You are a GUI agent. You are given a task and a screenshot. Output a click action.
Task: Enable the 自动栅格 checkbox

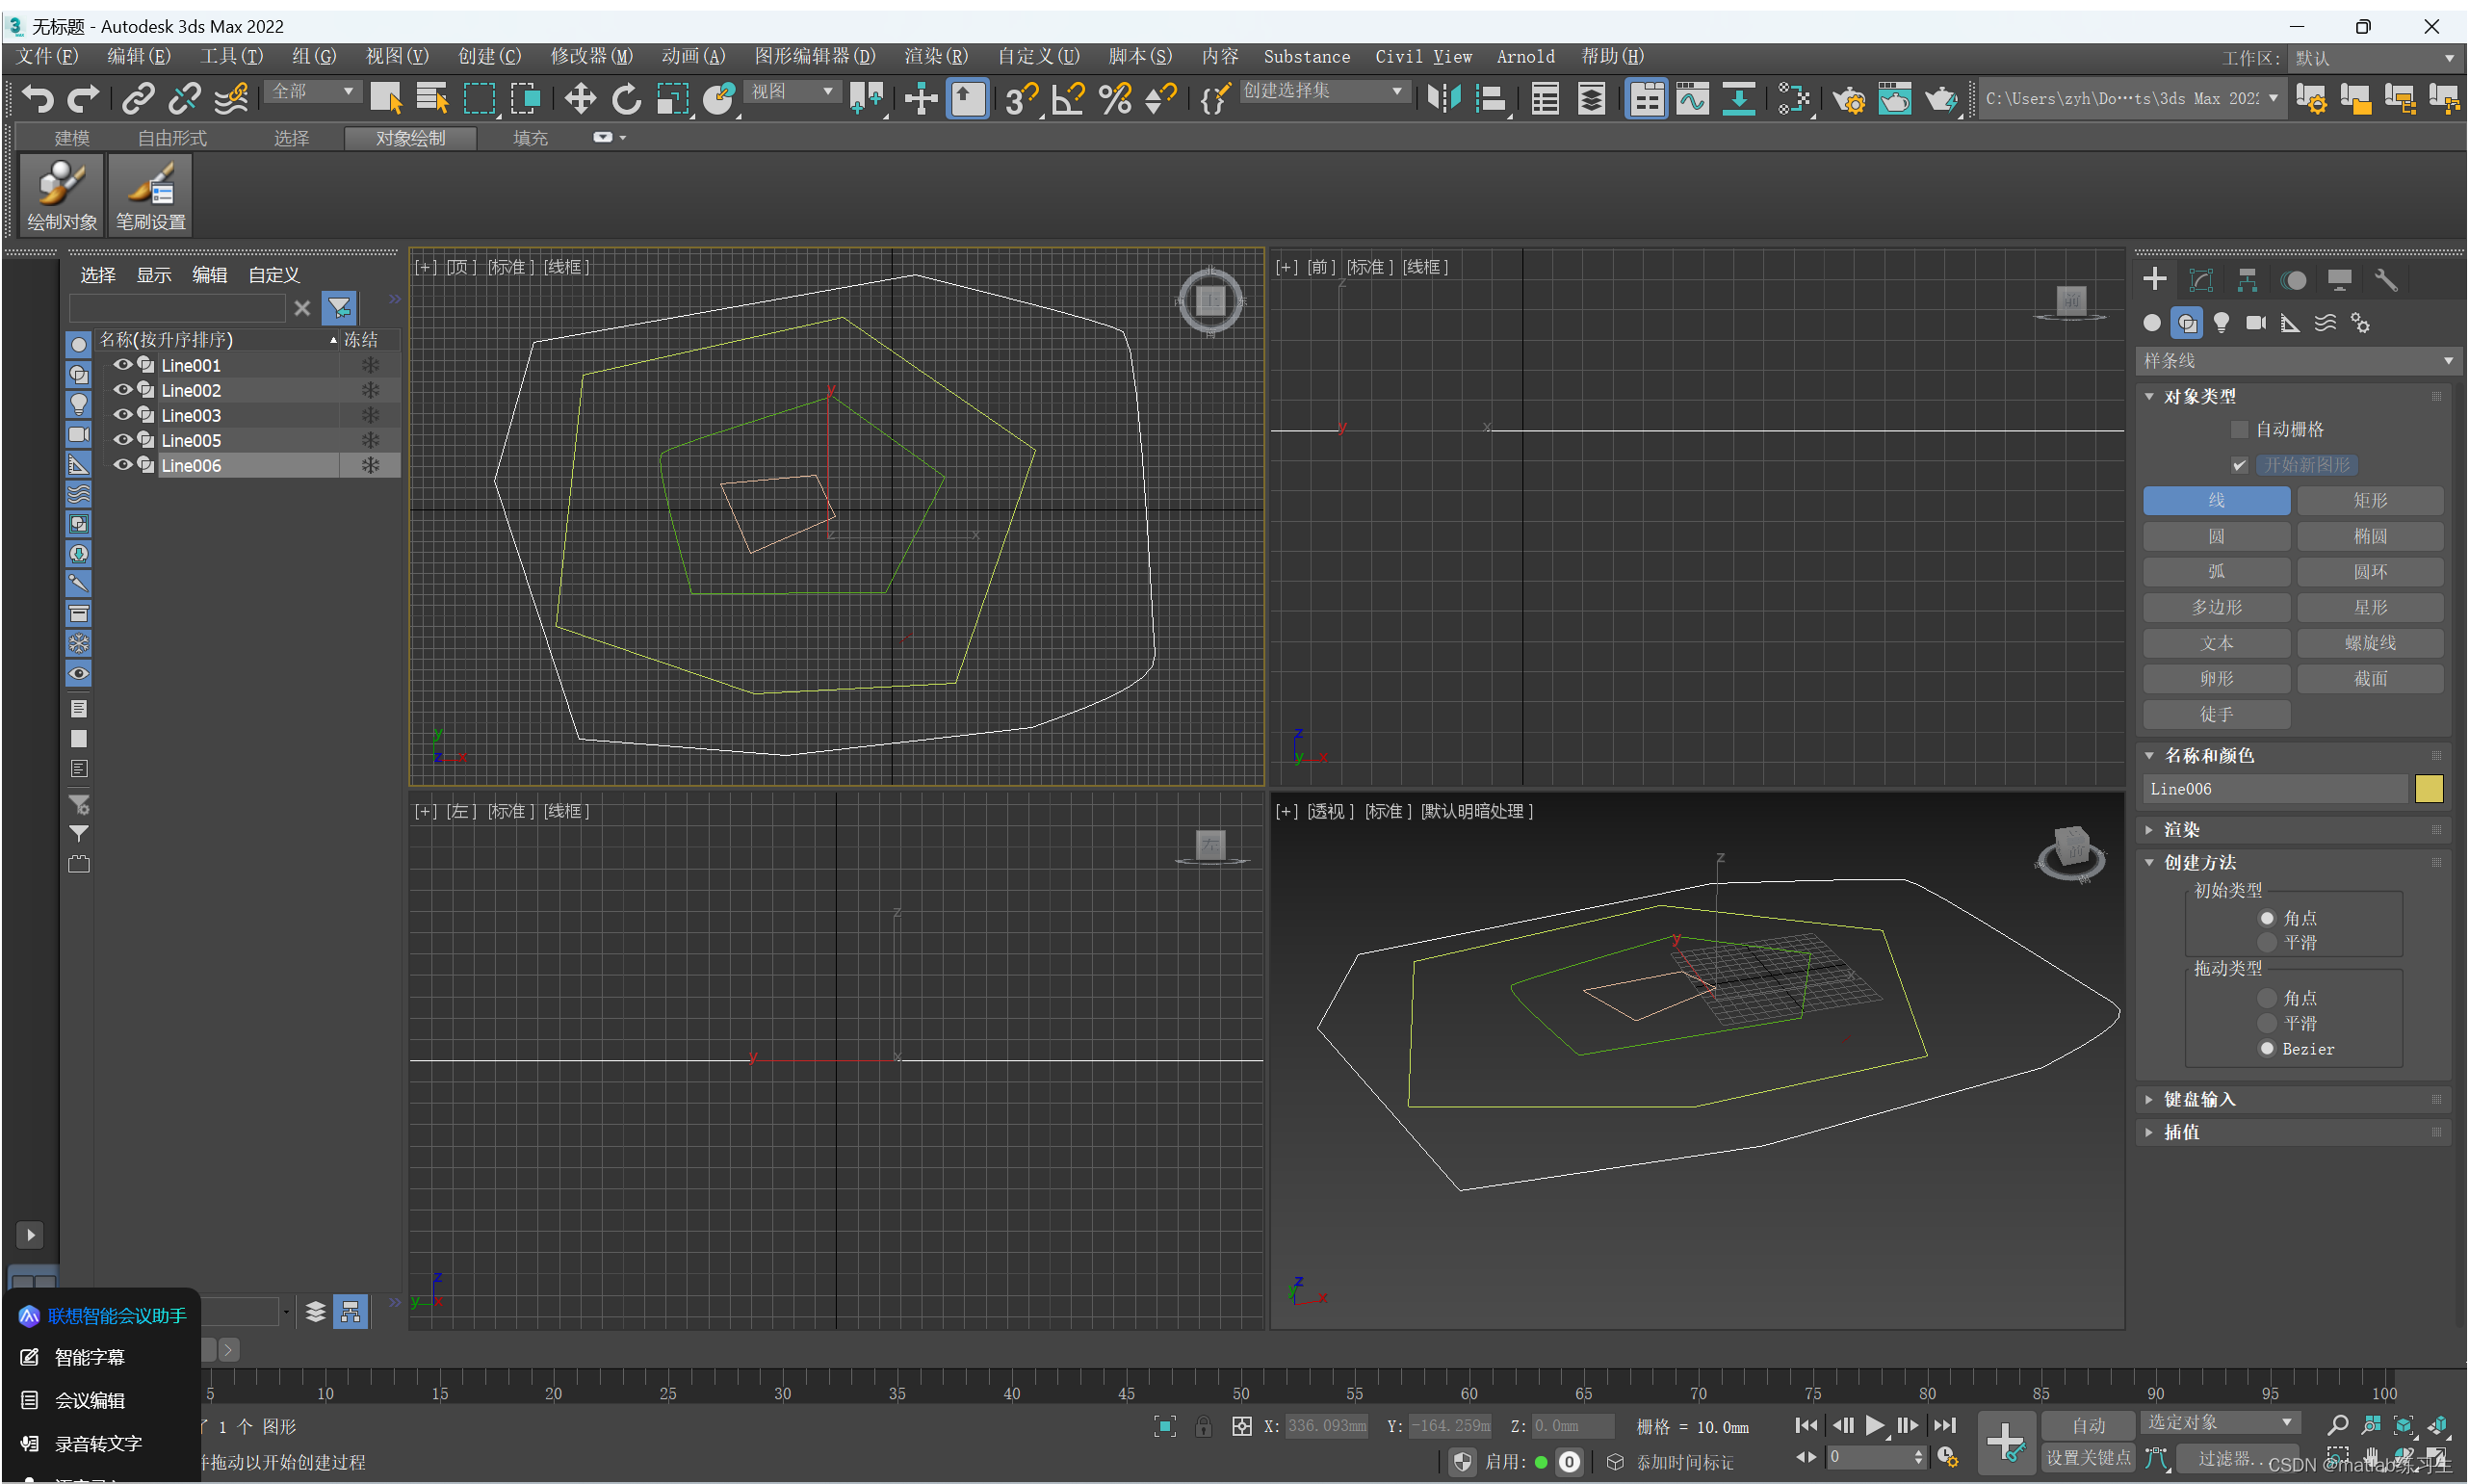point(2239,430)
